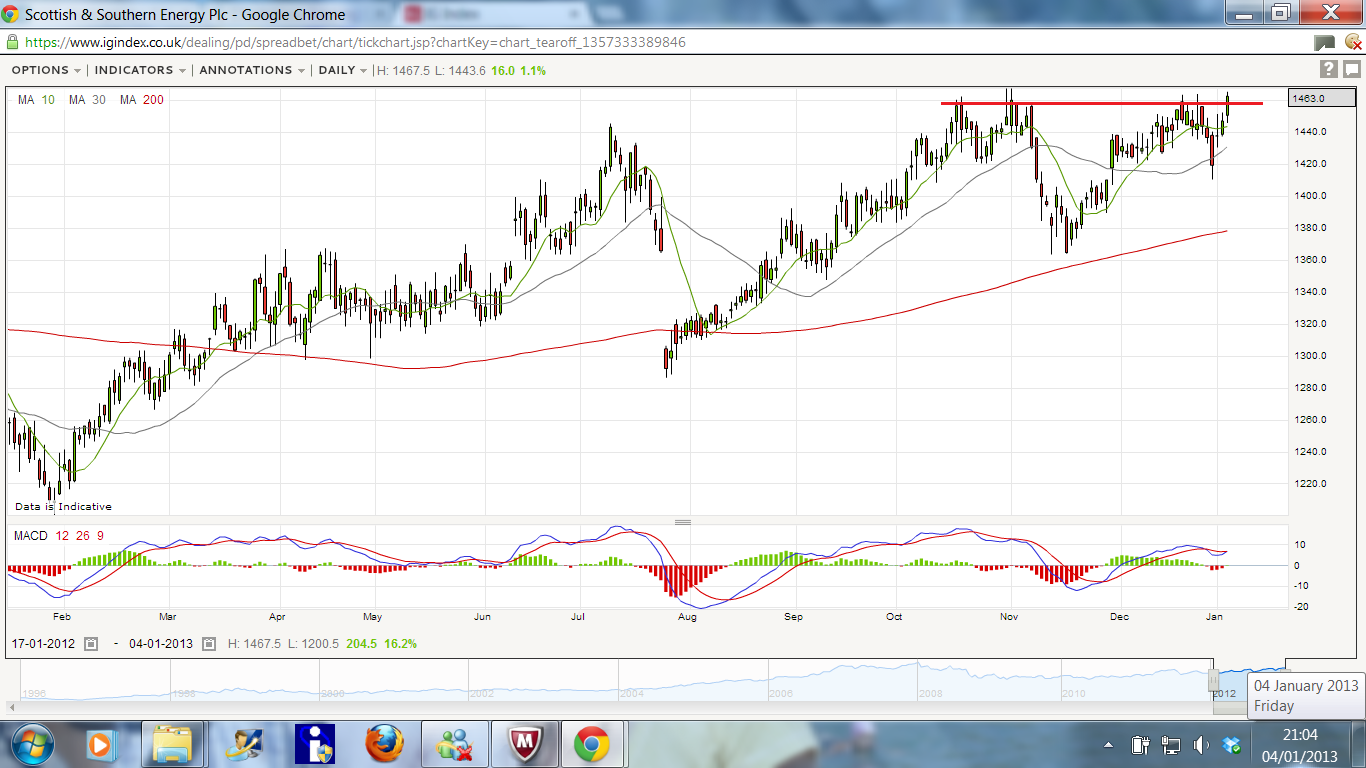The height and width of the screenshot is (768, 1366).
Task: Open McAfee shield icon on taskbar
Action: [x=524, y=744]
